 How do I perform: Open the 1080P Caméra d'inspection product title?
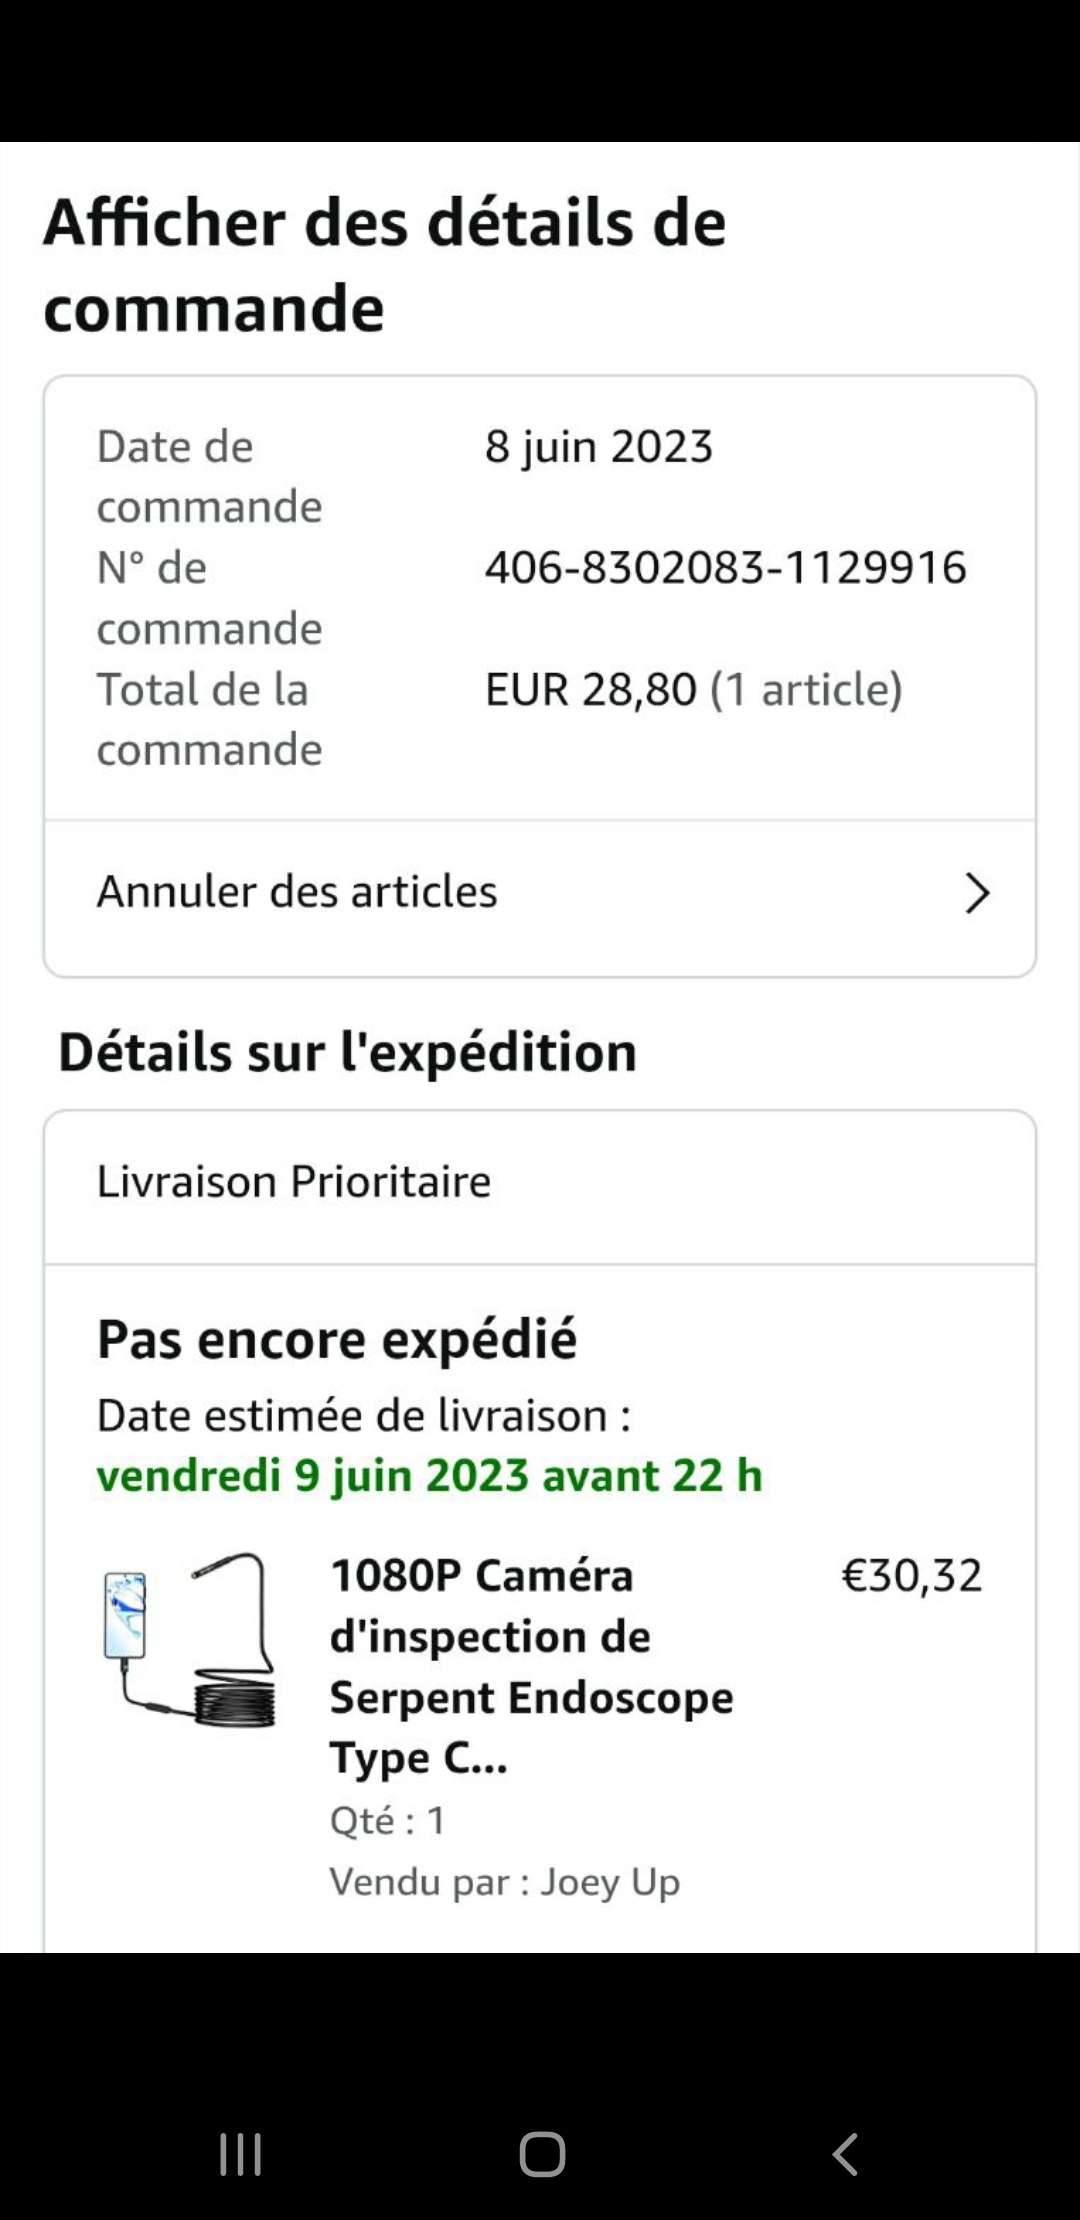[531, 1666]
